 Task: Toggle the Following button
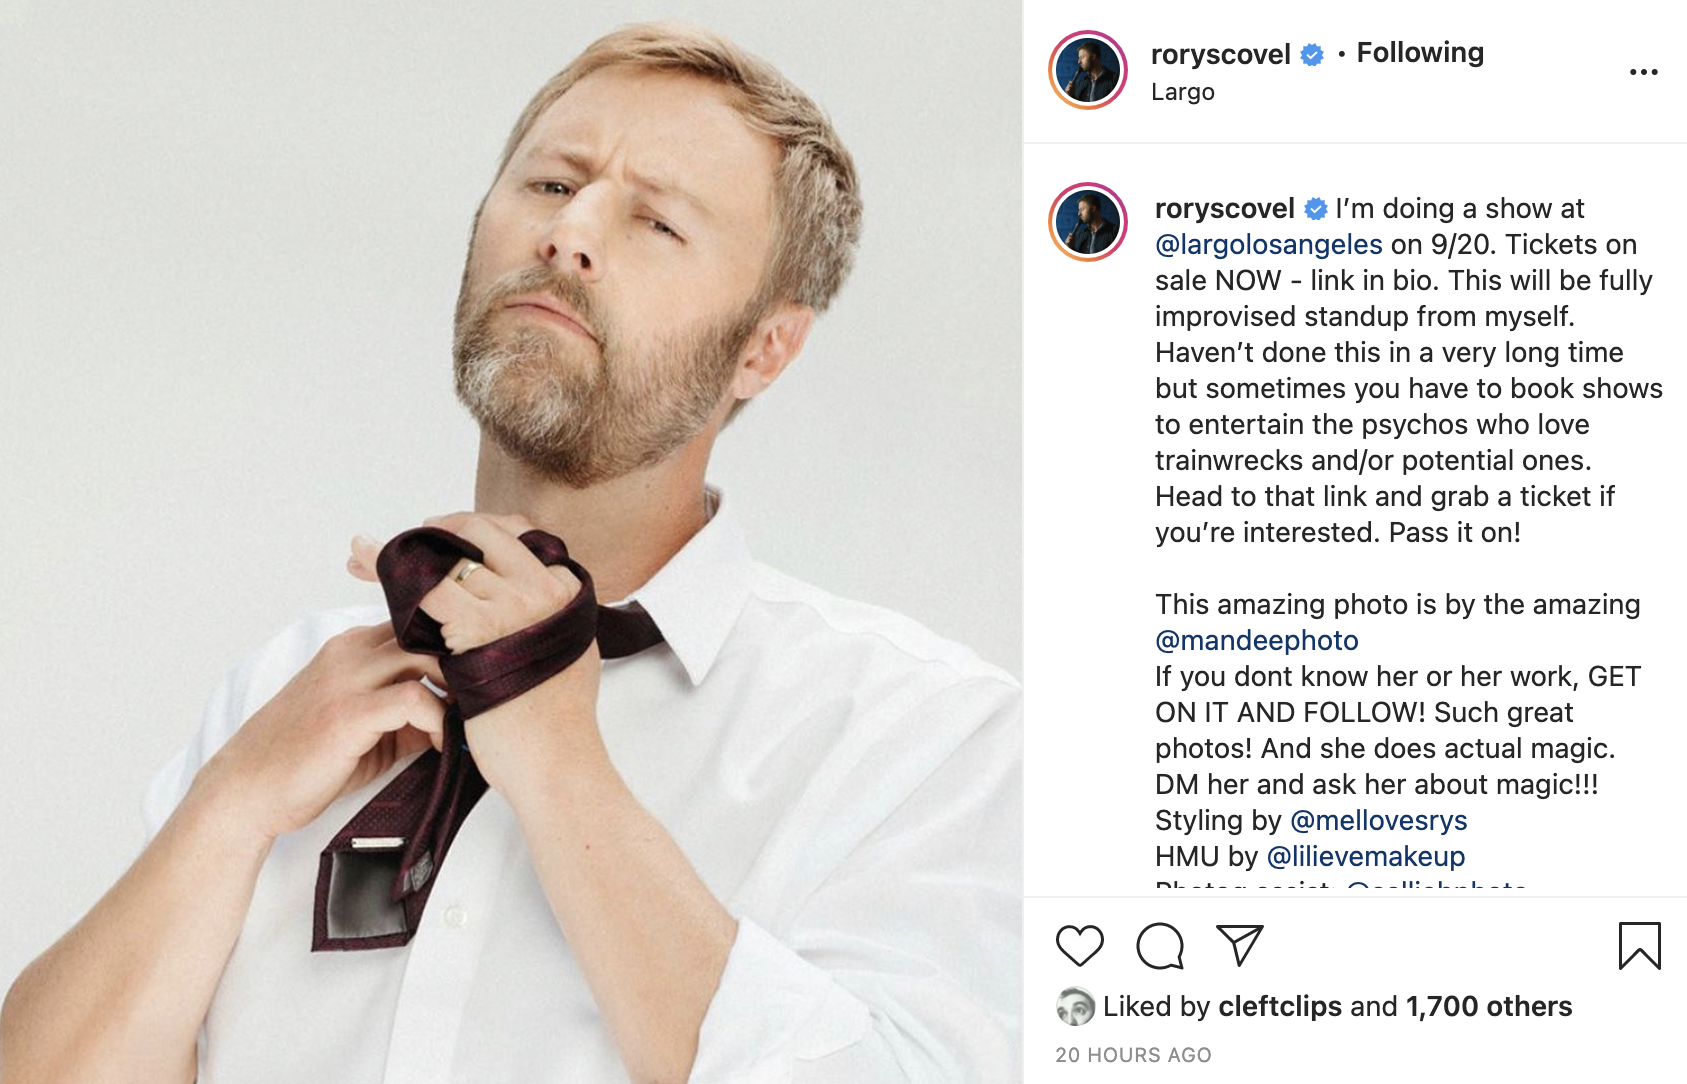[1420, 53]
